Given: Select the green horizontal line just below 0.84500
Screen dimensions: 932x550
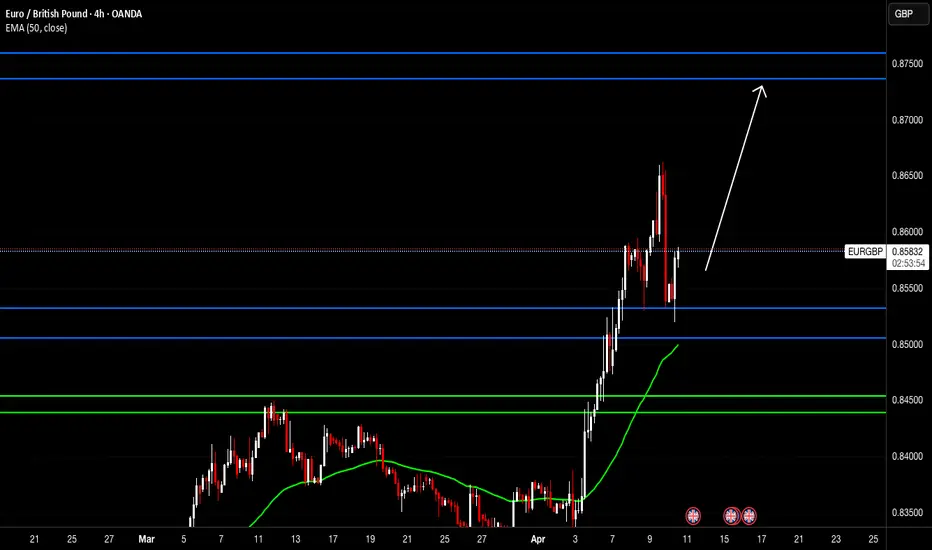Looking at the screenshot, I should pyautogui.click(x=443, y=412).
